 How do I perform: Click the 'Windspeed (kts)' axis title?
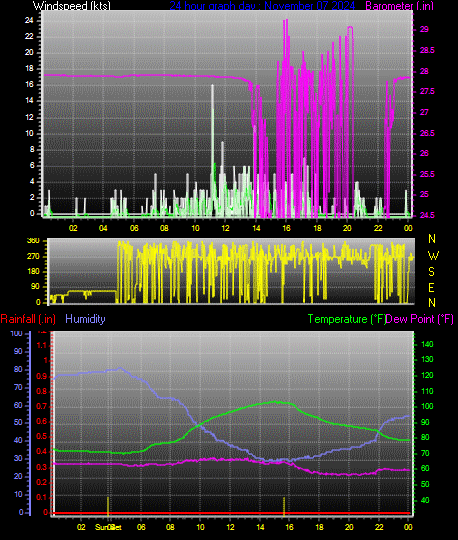tap(72, 6)
